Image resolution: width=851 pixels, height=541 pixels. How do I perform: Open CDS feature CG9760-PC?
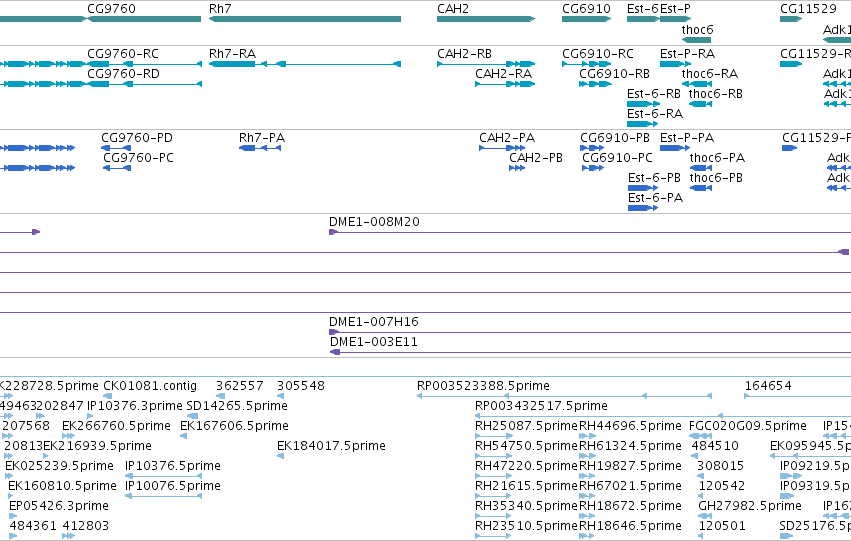[117, 168]
